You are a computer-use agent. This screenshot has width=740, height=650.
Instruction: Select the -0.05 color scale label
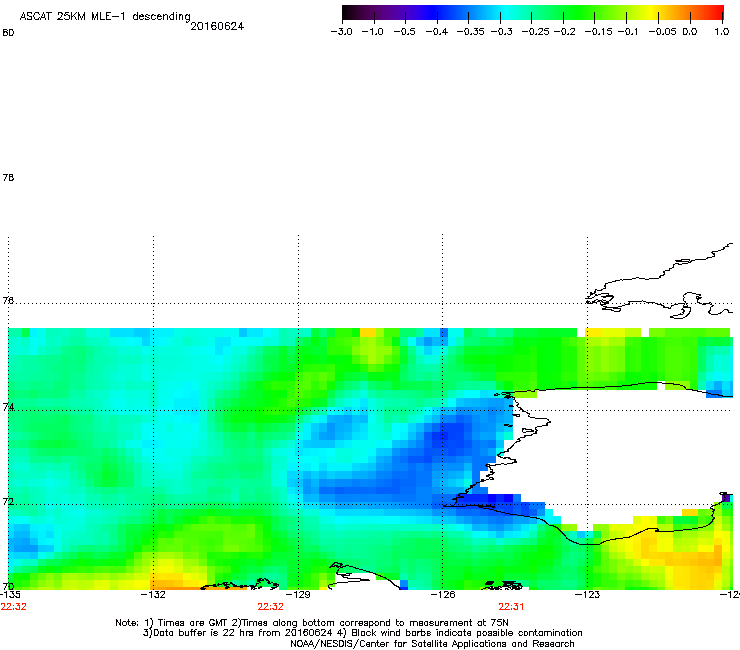click(x=663, y=32)
